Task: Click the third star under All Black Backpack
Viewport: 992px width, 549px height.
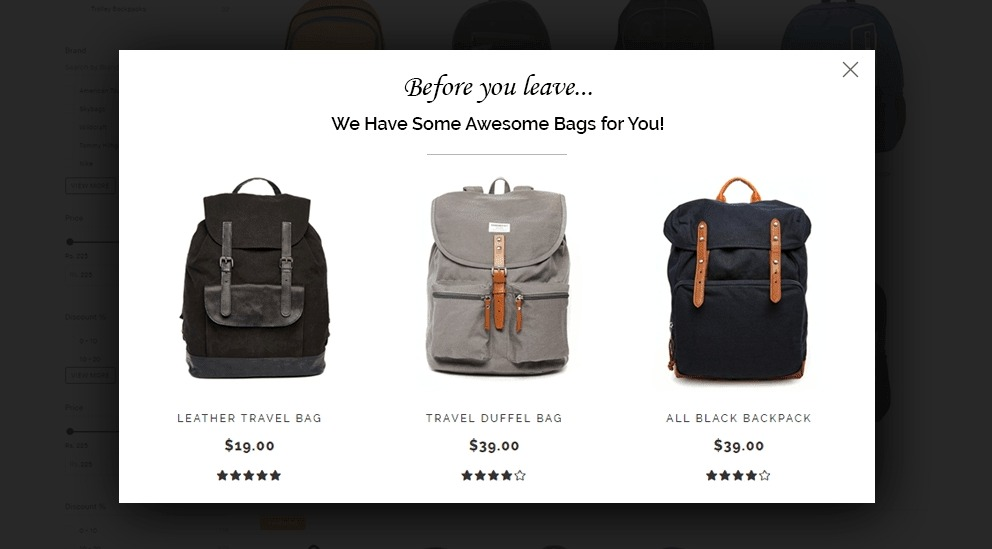Action: click(738, 476)
